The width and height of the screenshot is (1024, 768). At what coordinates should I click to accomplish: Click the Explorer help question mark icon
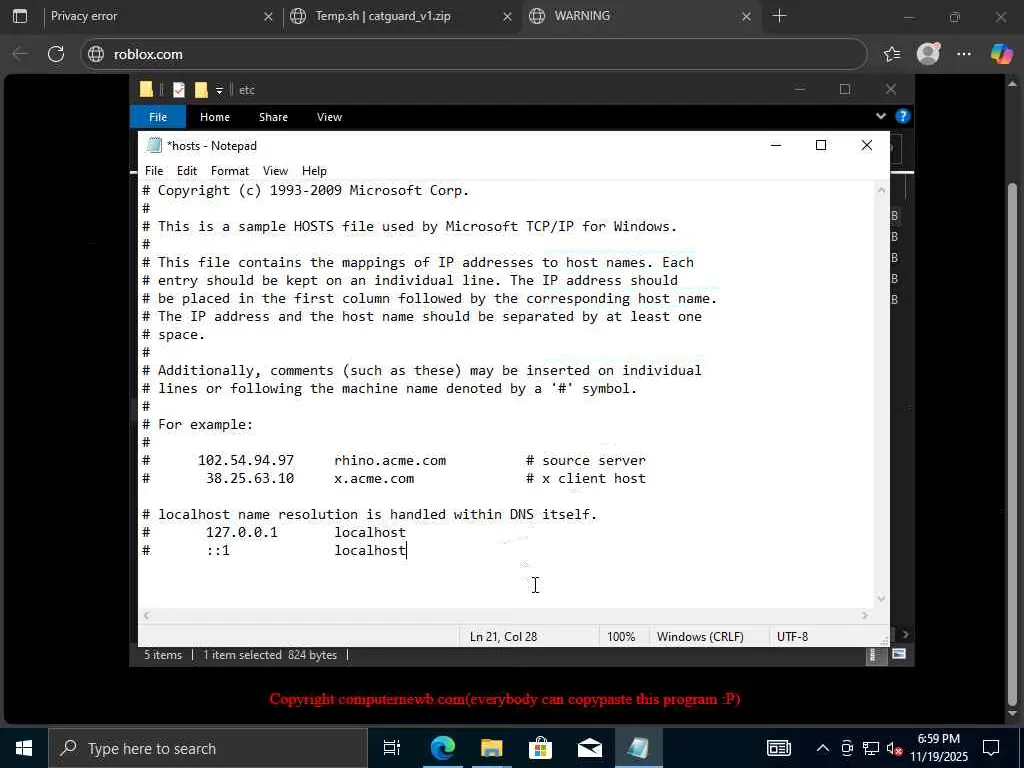click(x=903, y=116)
